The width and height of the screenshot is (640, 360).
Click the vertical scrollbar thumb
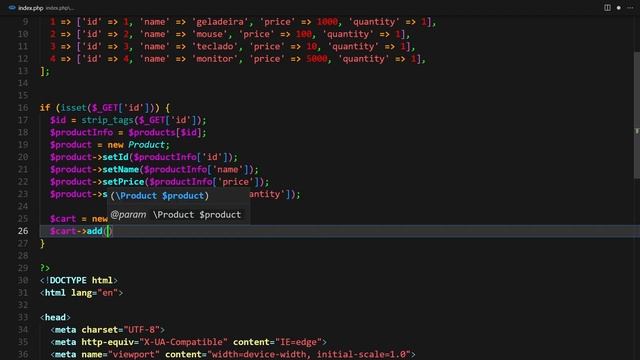tap(637, 115)
